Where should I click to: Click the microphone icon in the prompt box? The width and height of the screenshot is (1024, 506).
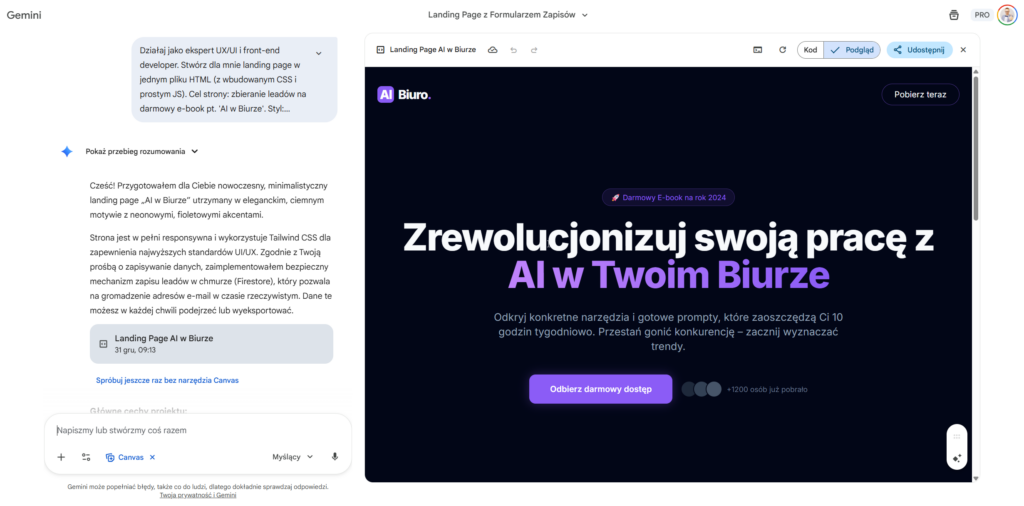tap(334, 457)
